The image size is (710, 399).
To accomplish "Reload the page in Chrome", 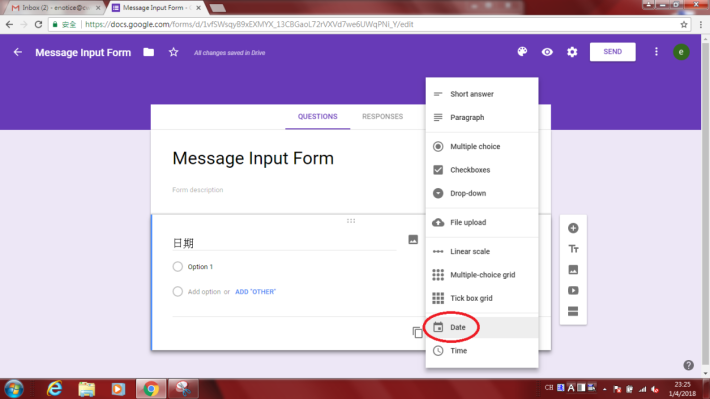I will tap(38, 24).
